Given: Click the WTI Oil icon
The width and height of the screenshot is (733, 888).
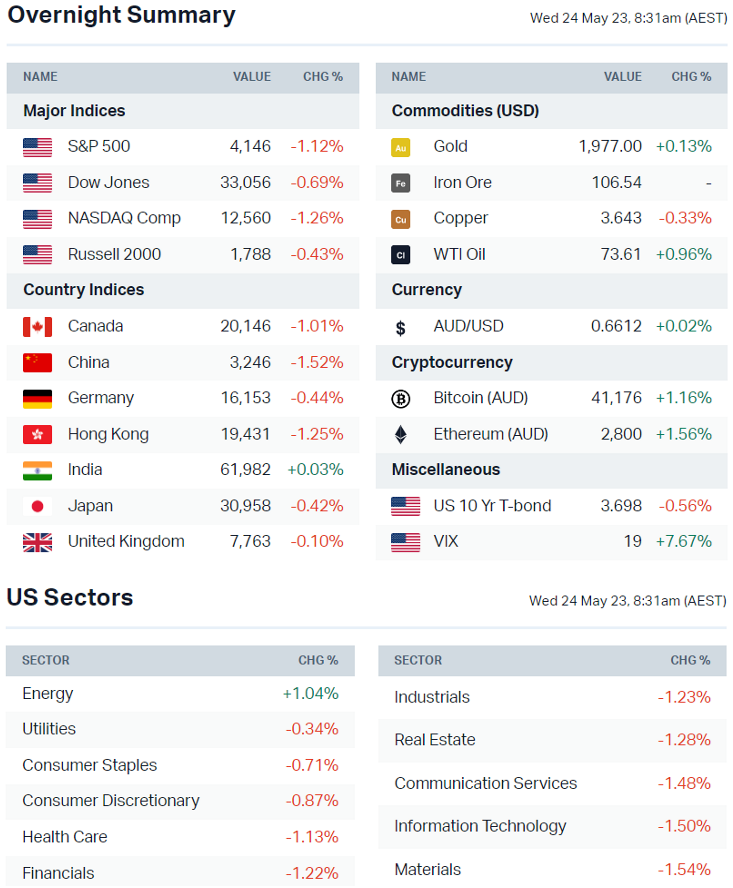Looking at the screenshot, I should [401, 255].
